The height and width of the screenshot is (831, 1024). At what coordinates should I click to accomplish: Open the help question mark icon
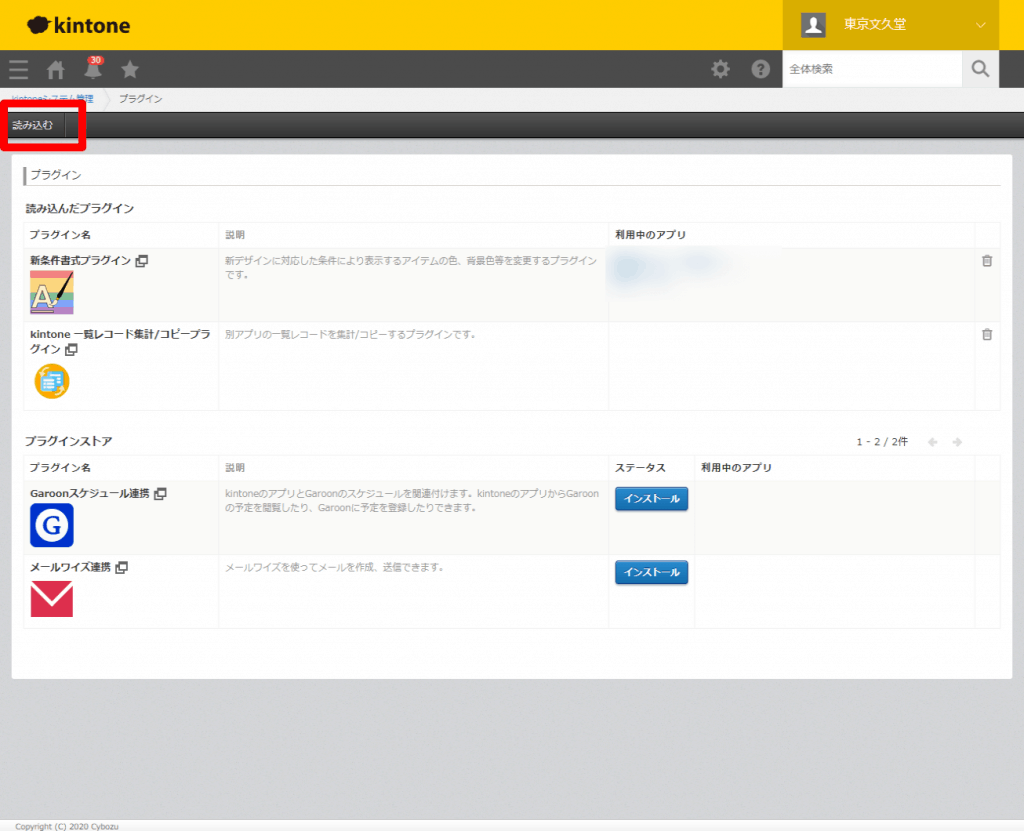[761, 69]
